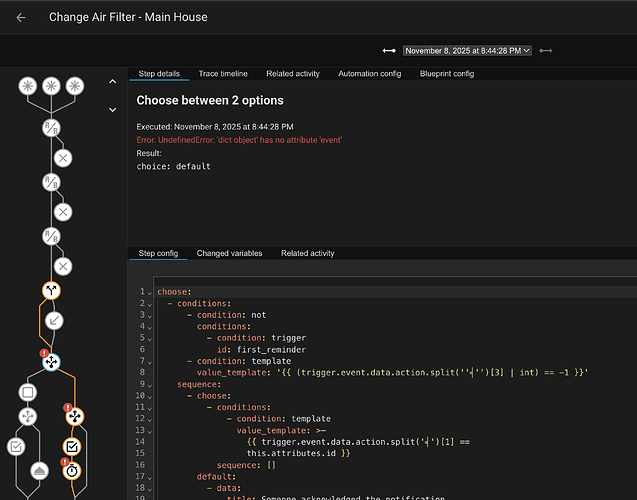The width and height of the screenshot is (637, 500).
Task: Open the trace date dropdown for November 8, 2025
Action: click(x=467, y=50)
